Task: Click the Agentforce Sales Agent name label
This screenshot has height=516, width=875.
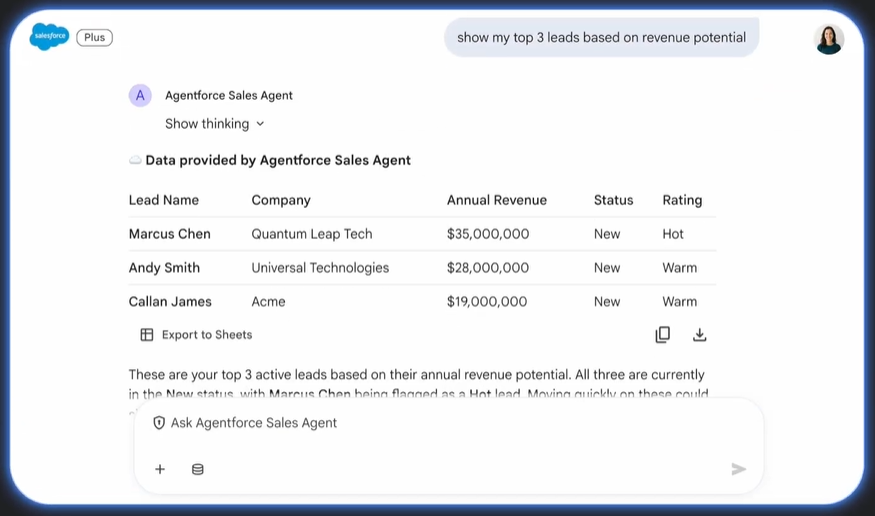Action: click(229, 95)
